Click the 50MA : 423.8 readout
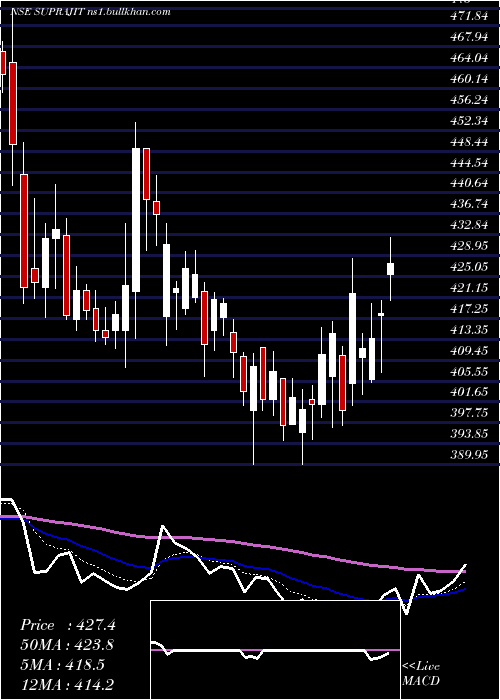500x700 pixels. [67, 645]
